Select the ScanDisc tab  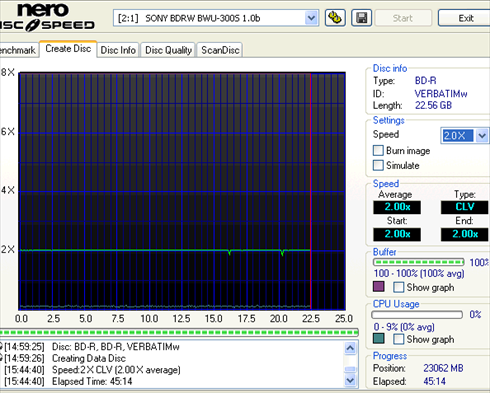(x=220, y=50)
